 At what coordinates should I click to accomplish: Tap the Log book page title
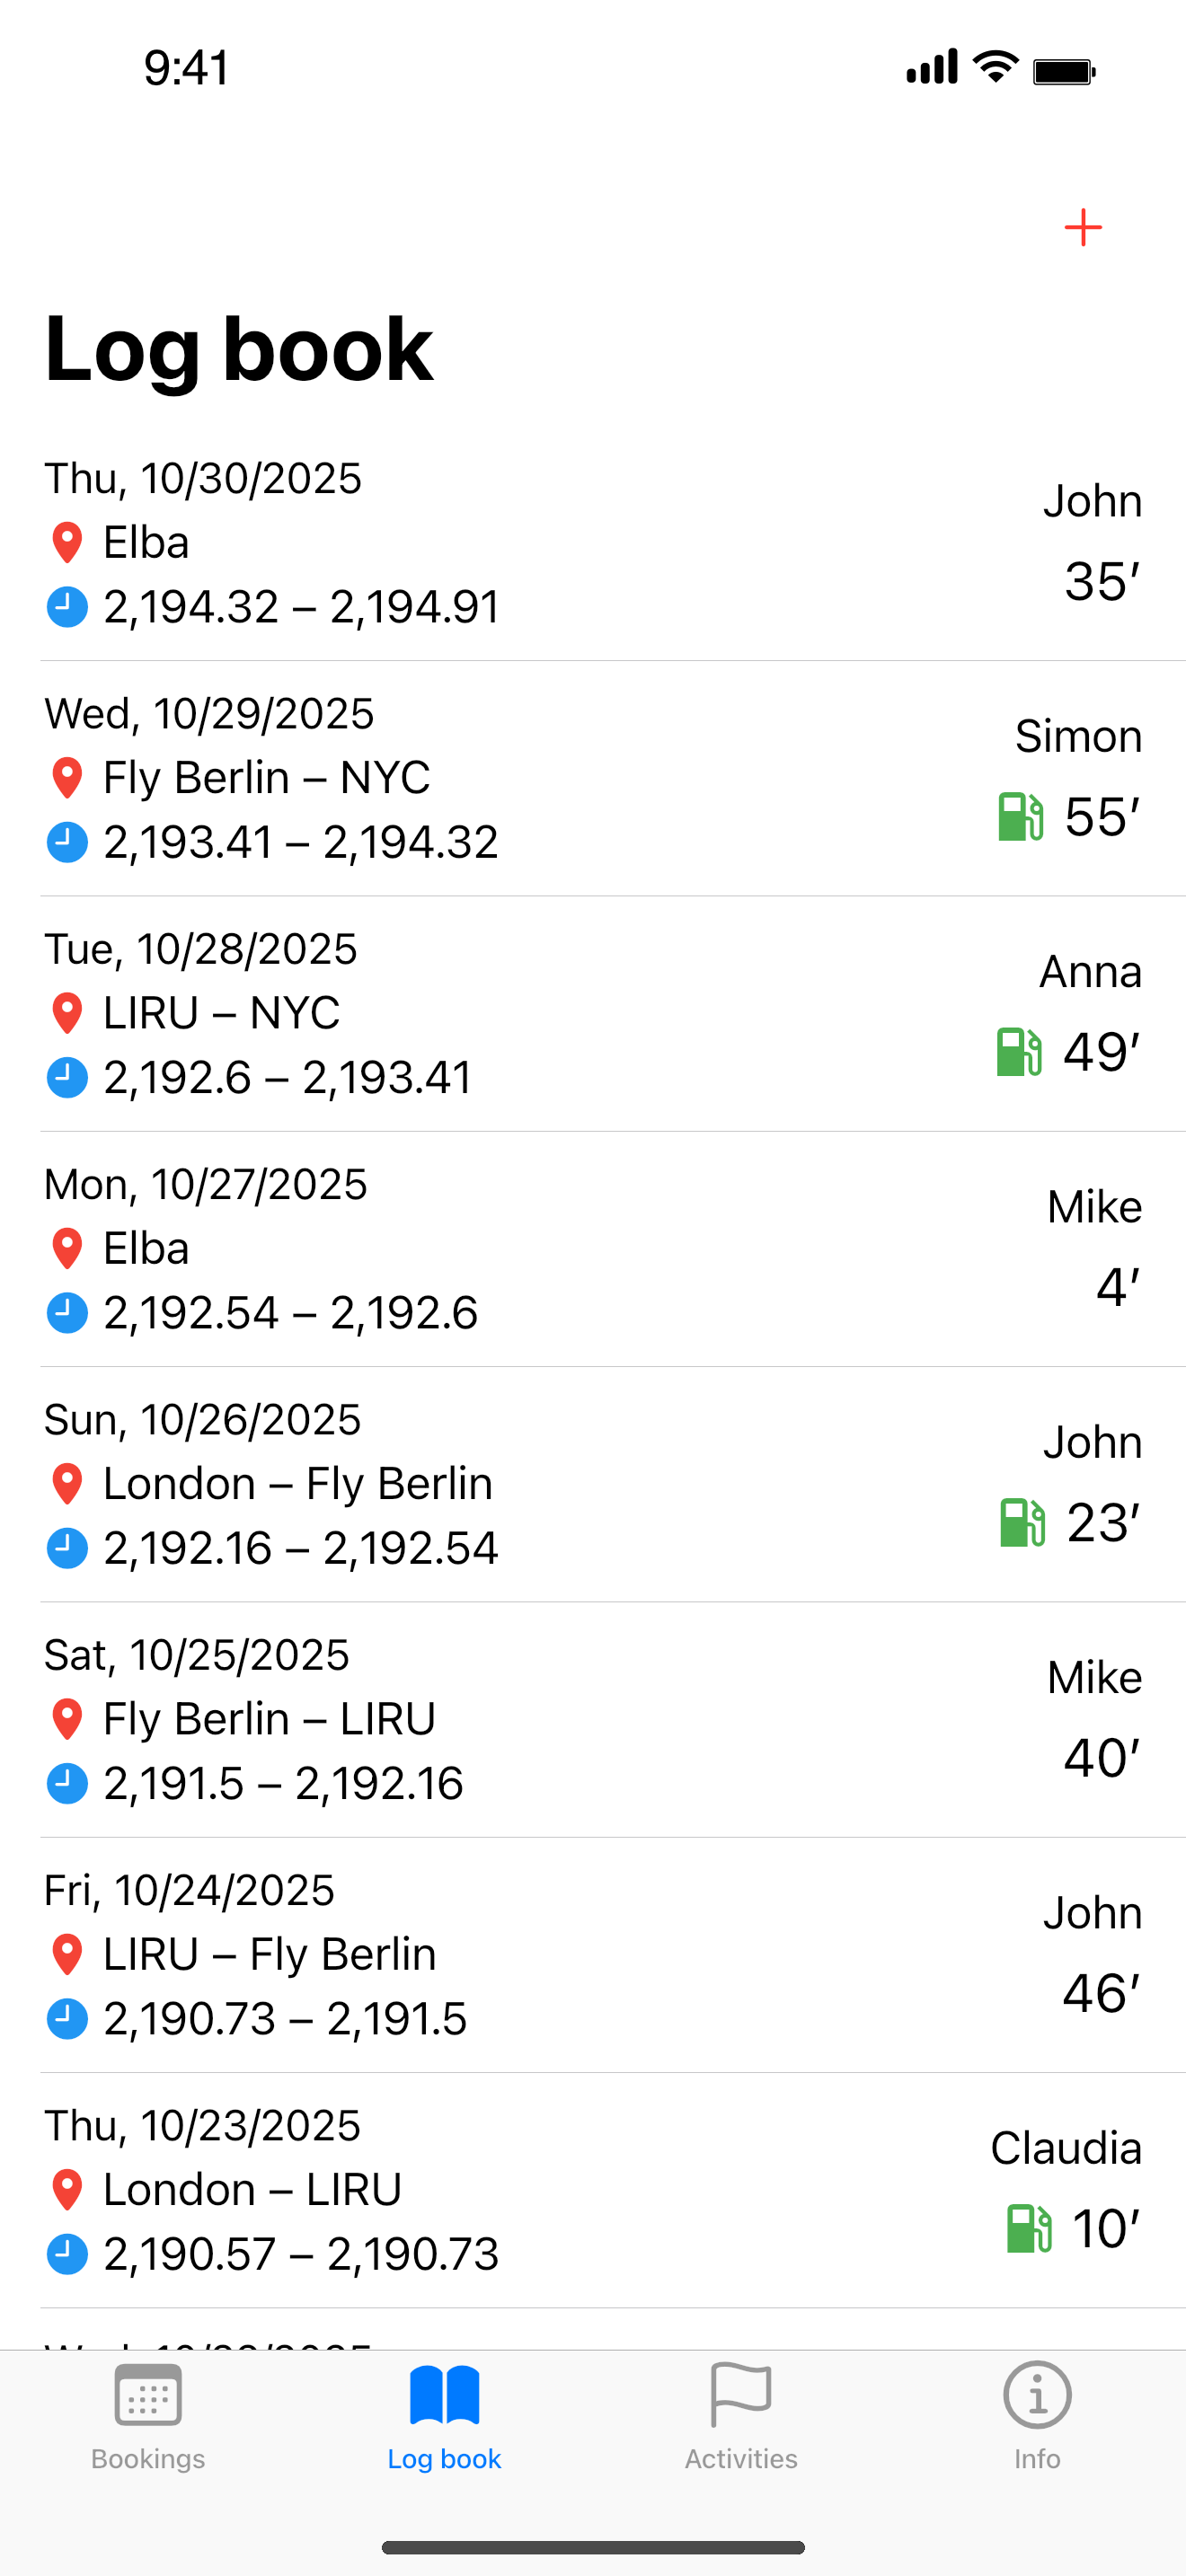tap(239, 349)
